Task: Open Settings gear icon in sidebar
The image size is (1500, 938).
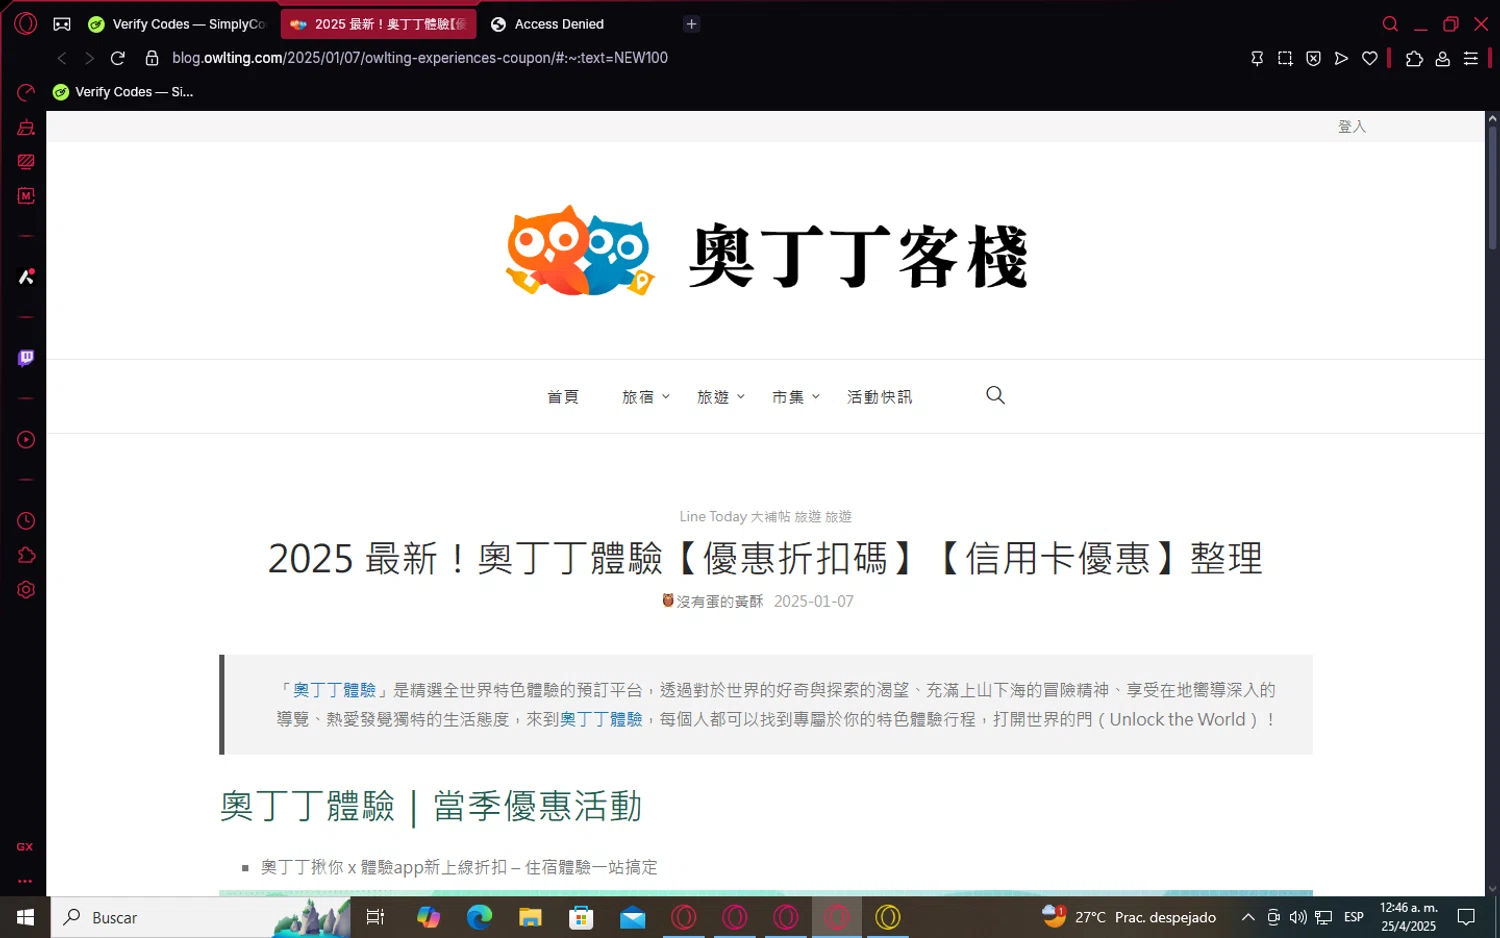Action: [x=26, y=589]
